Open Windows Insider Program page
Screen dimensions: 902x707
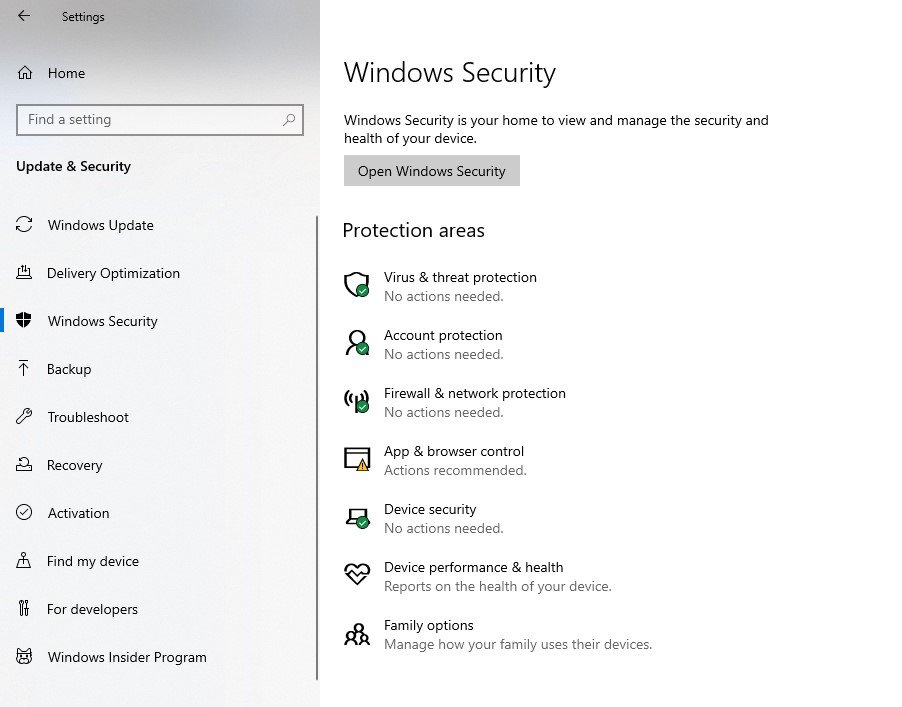point(127,657)
